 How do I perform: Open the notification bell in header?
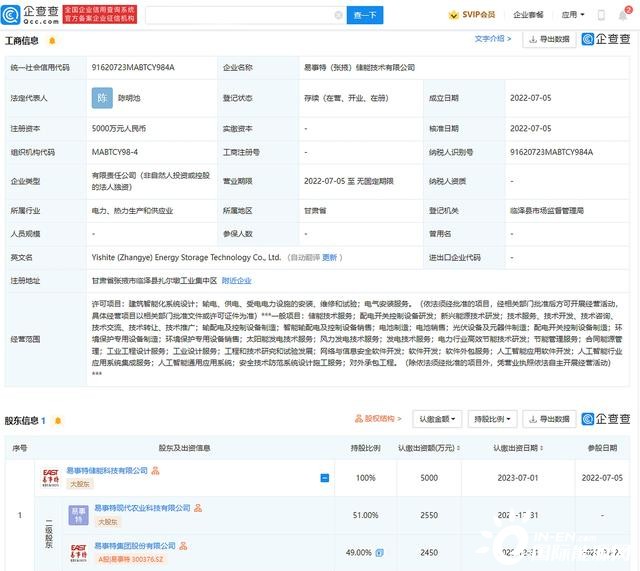[623, 16]
